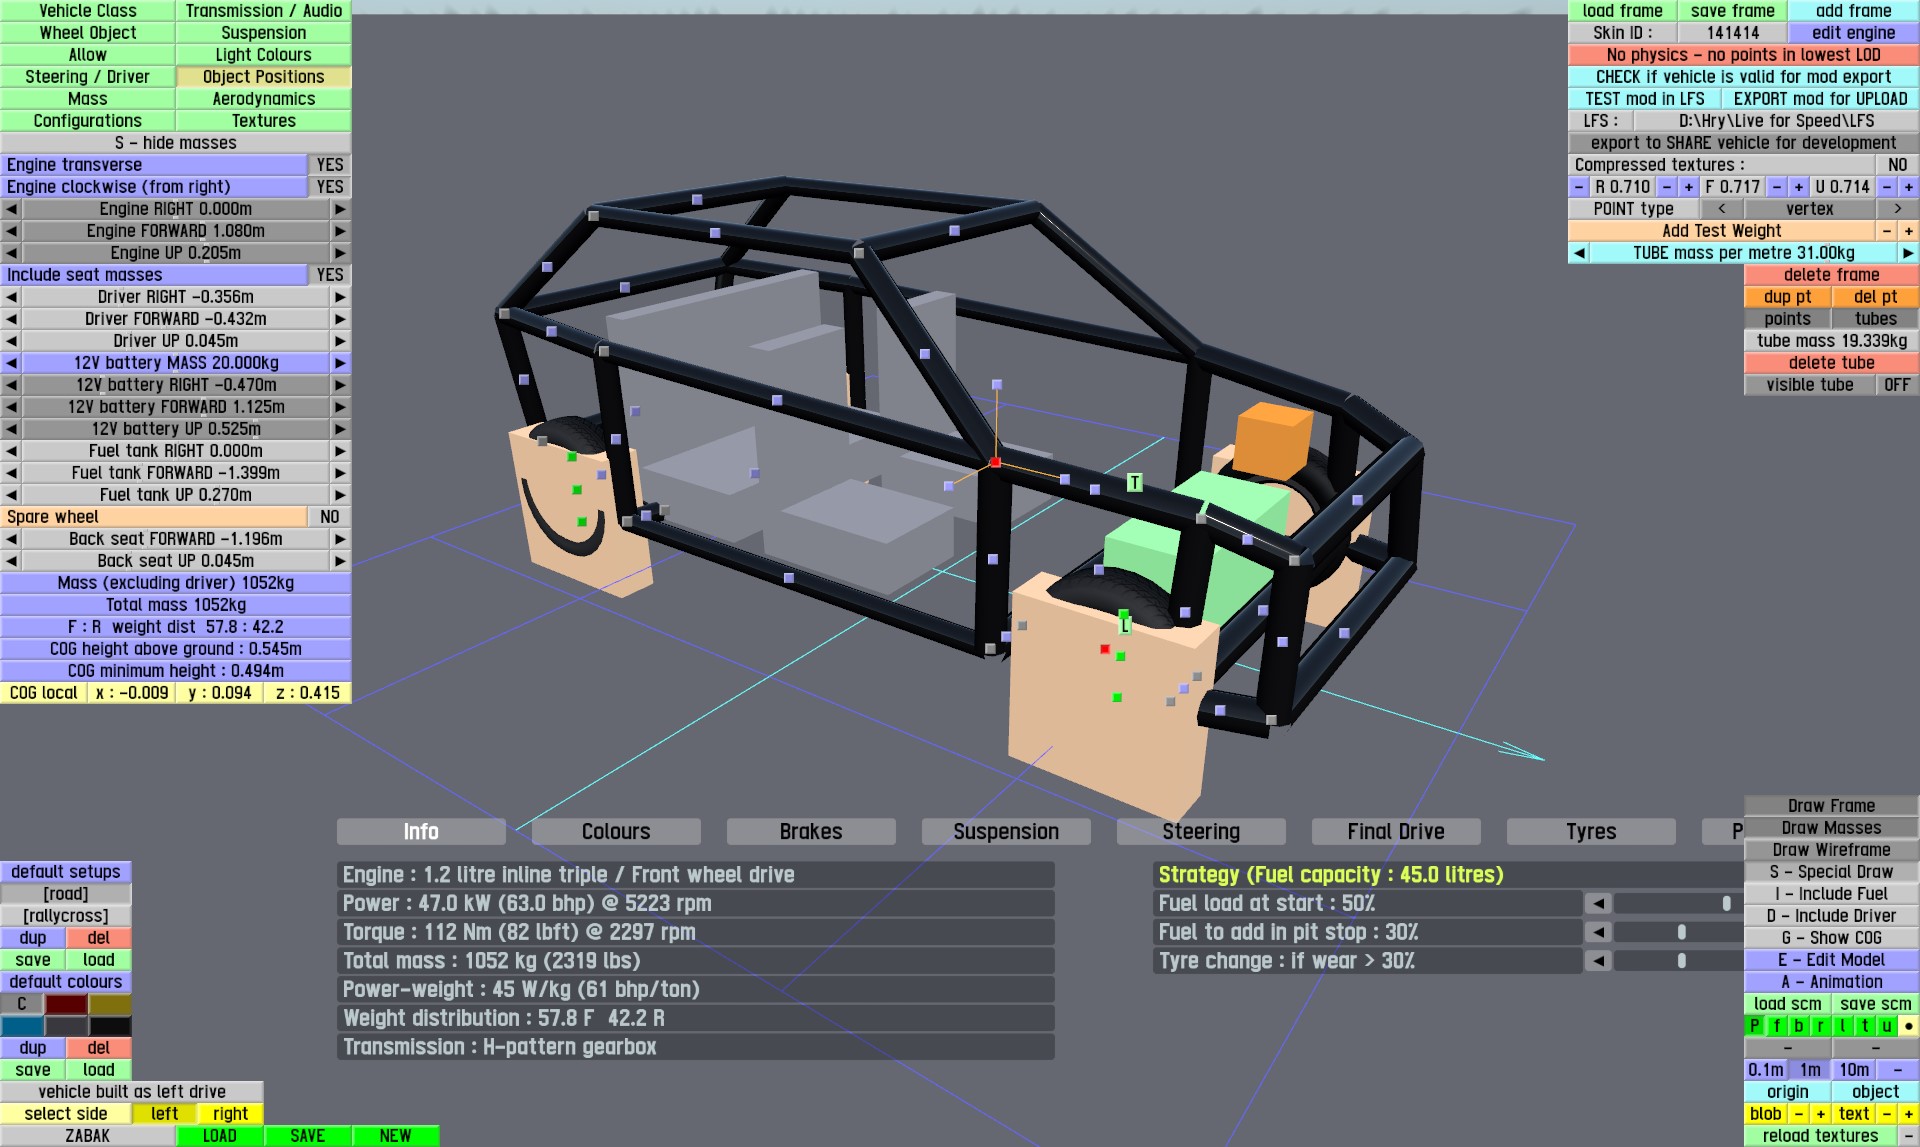Click the save frame button
Screen dimensions: 1920x1147
pyautogui.click(x=1732, y=11)
